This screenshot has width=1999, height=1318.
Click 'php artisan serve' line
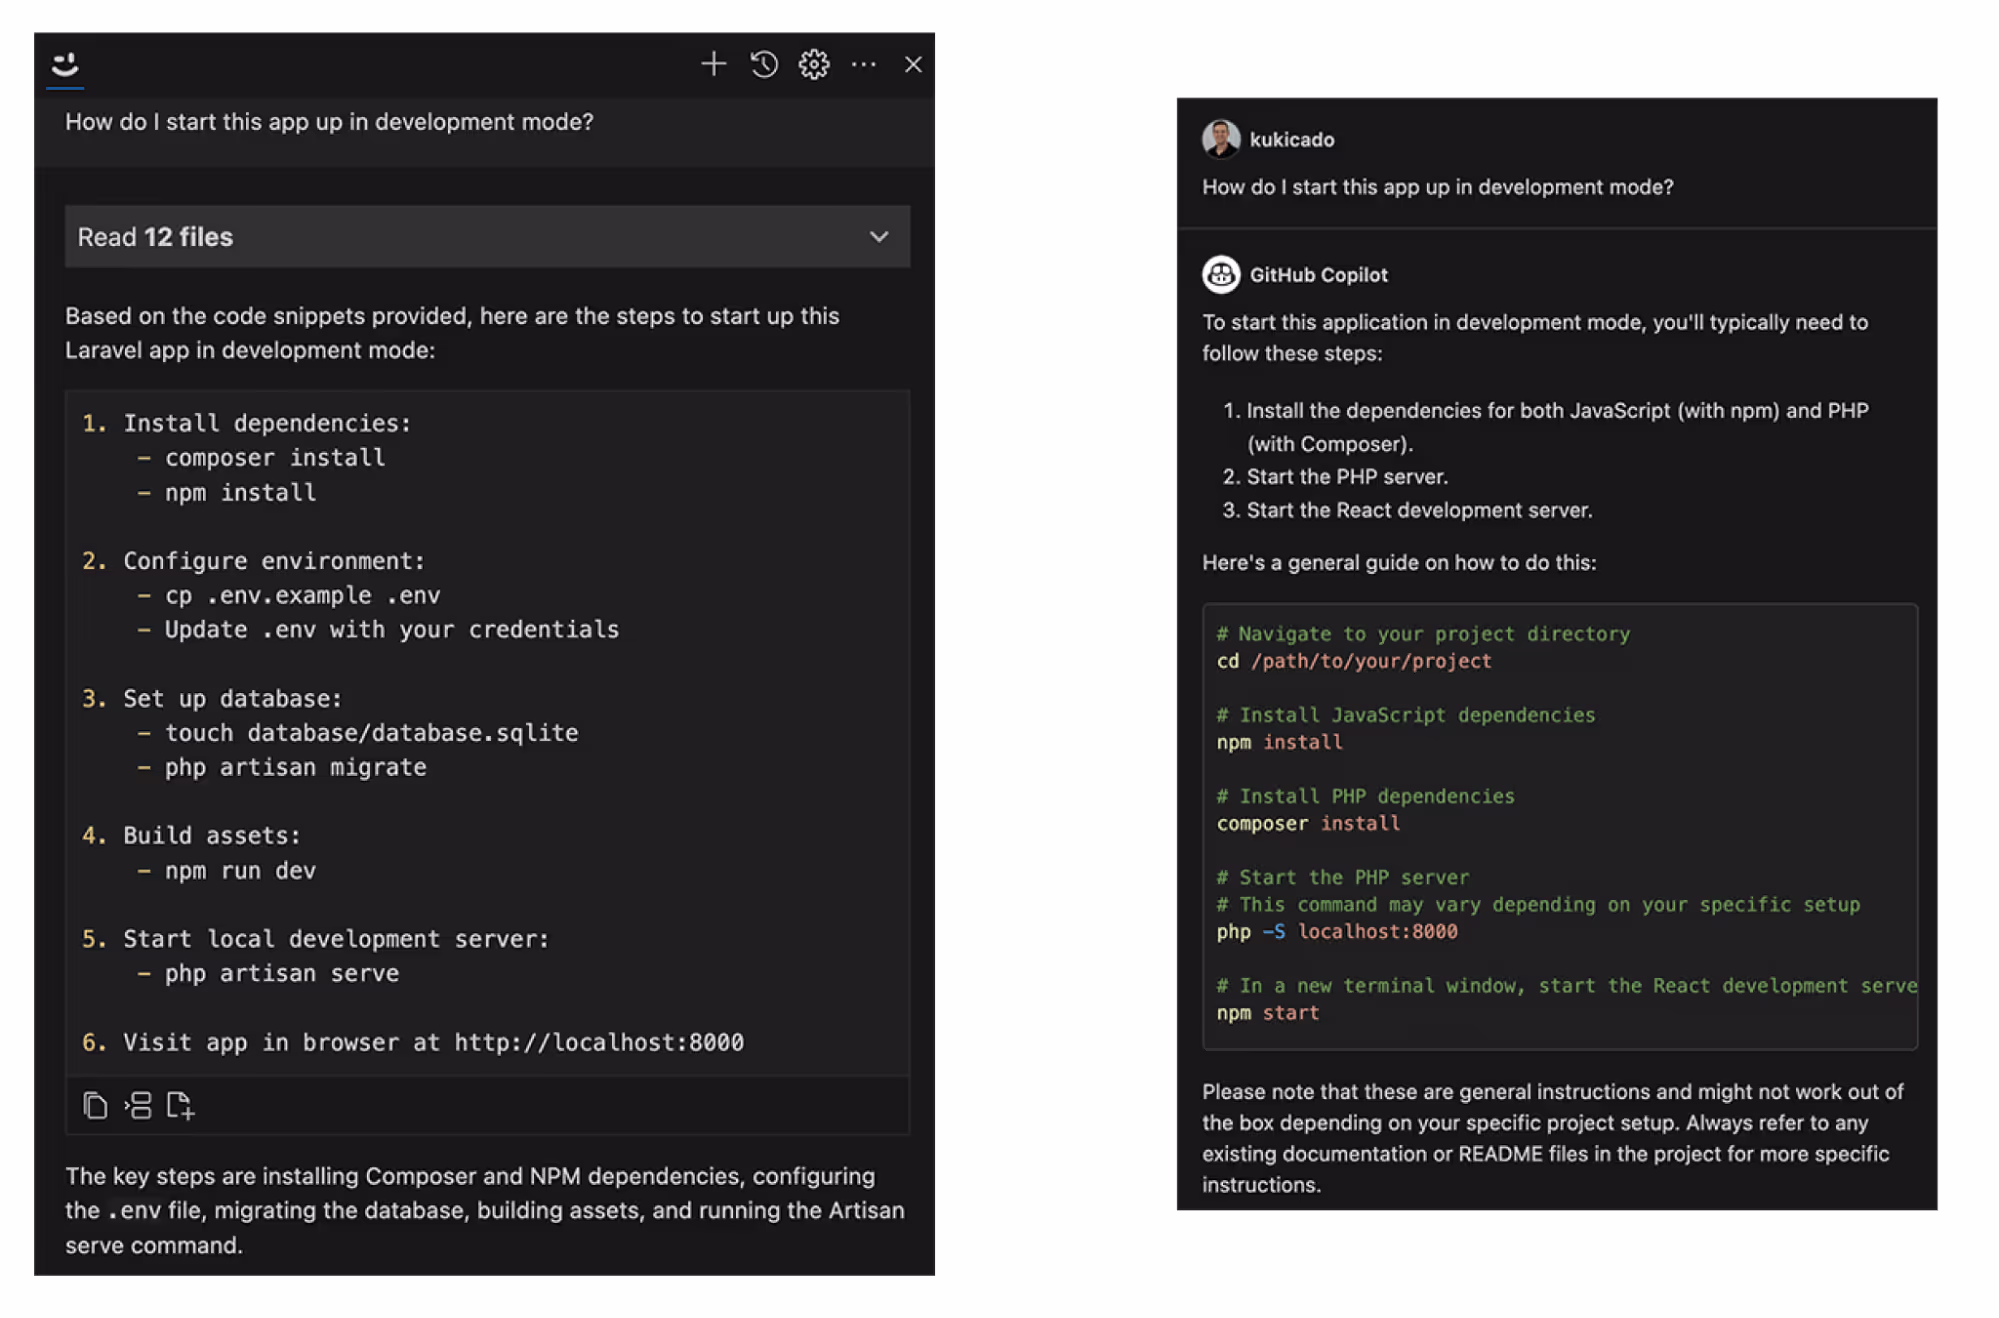tap(281, 974)
